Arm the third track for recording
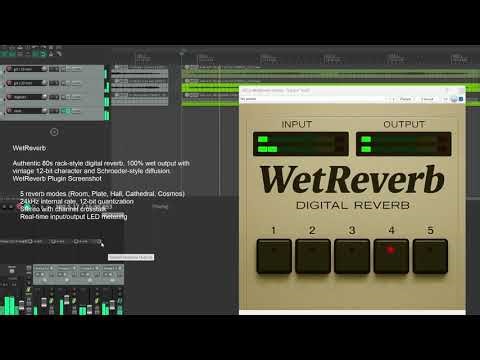 pyautogui.click(x=9, y=97)
